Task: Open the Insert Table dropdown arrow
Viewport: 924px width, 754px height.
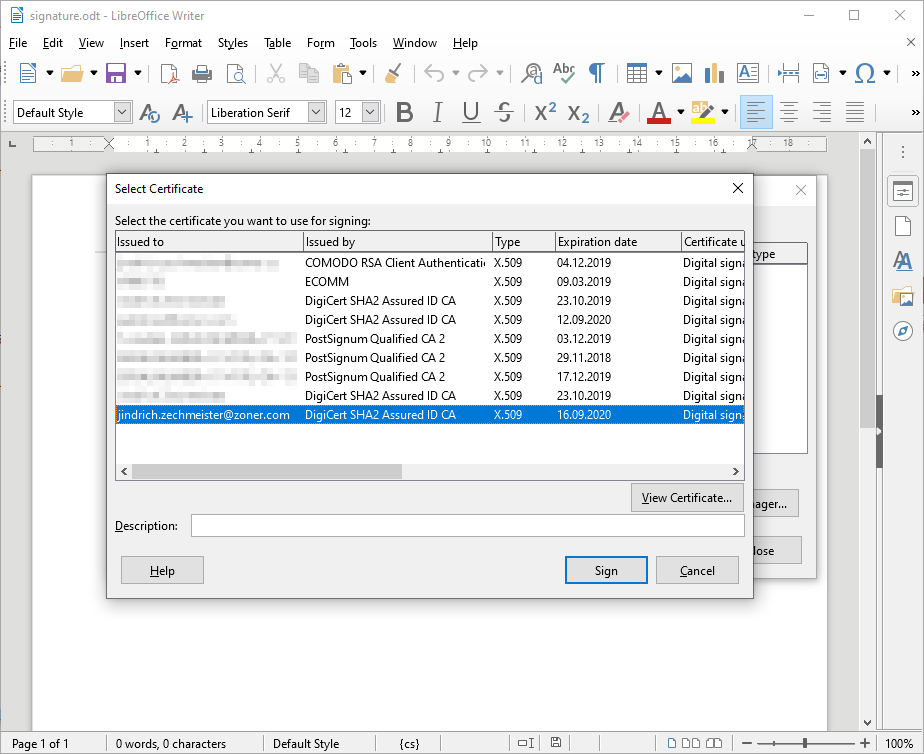Action: [659, 74]
